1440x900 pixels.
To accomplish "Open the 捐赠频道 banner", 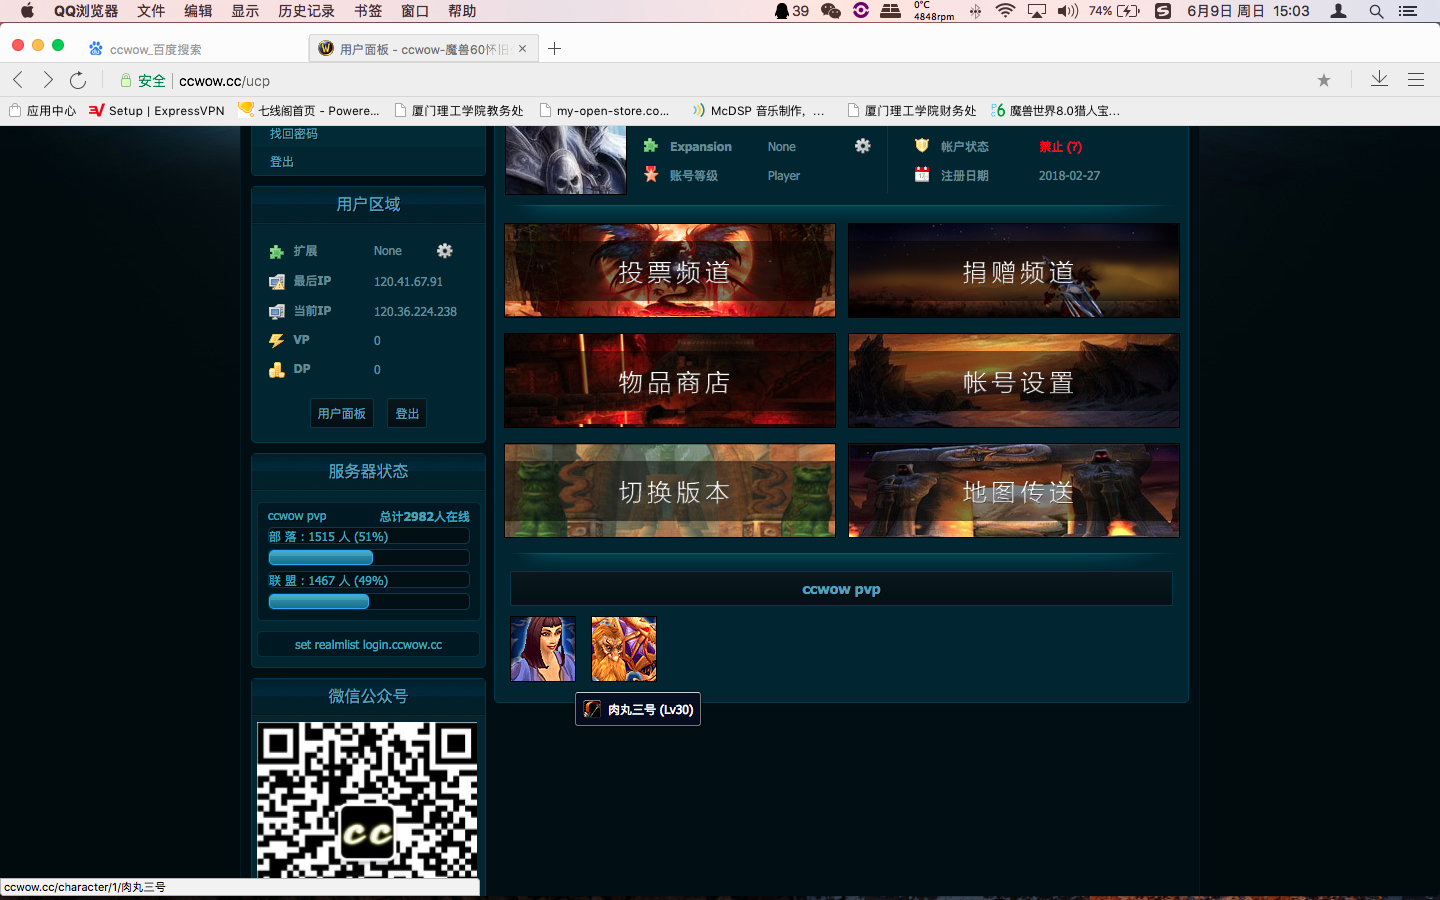I will click(x=1013, y=270).
